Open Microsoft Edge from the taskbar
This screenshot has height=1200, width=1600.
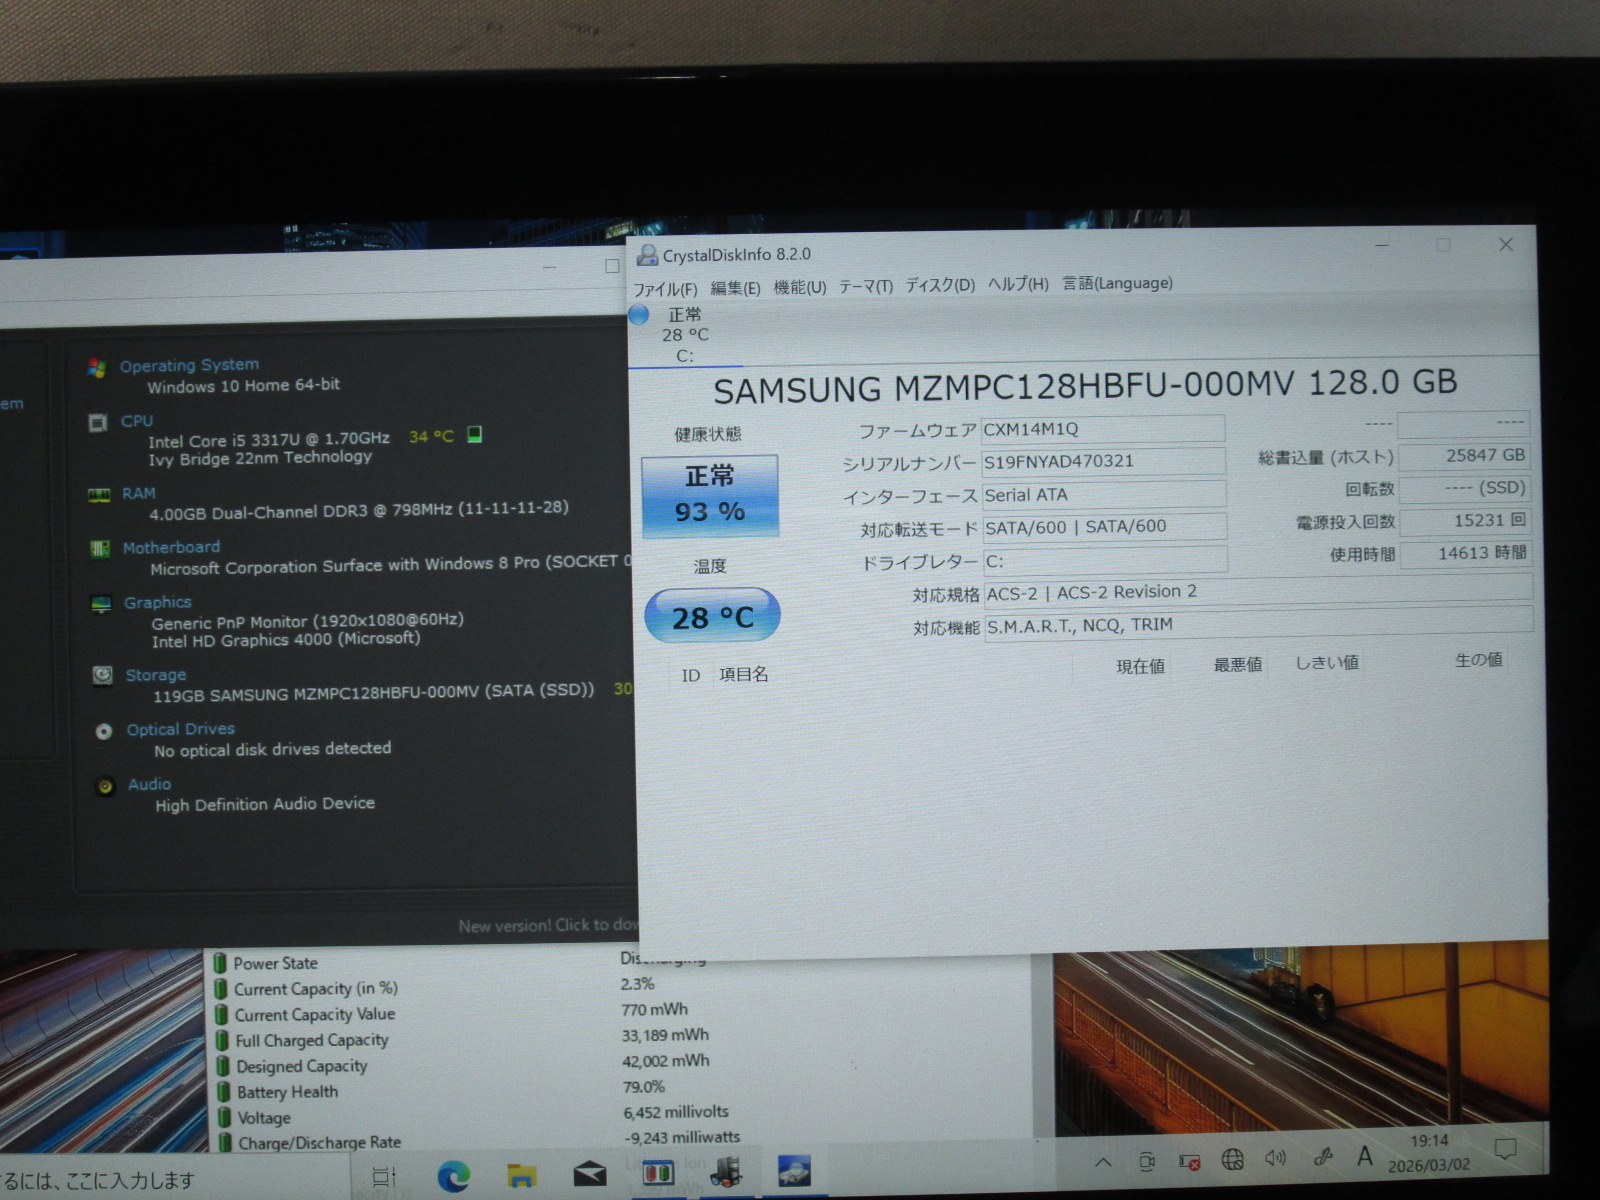click(x=453, y=1176)
